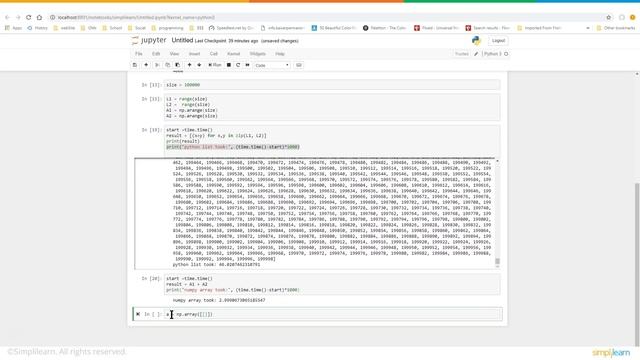Open the programming bookmarks folder
Image resolution: width=640 pixels, height=360 pixels.
(167, 28)
